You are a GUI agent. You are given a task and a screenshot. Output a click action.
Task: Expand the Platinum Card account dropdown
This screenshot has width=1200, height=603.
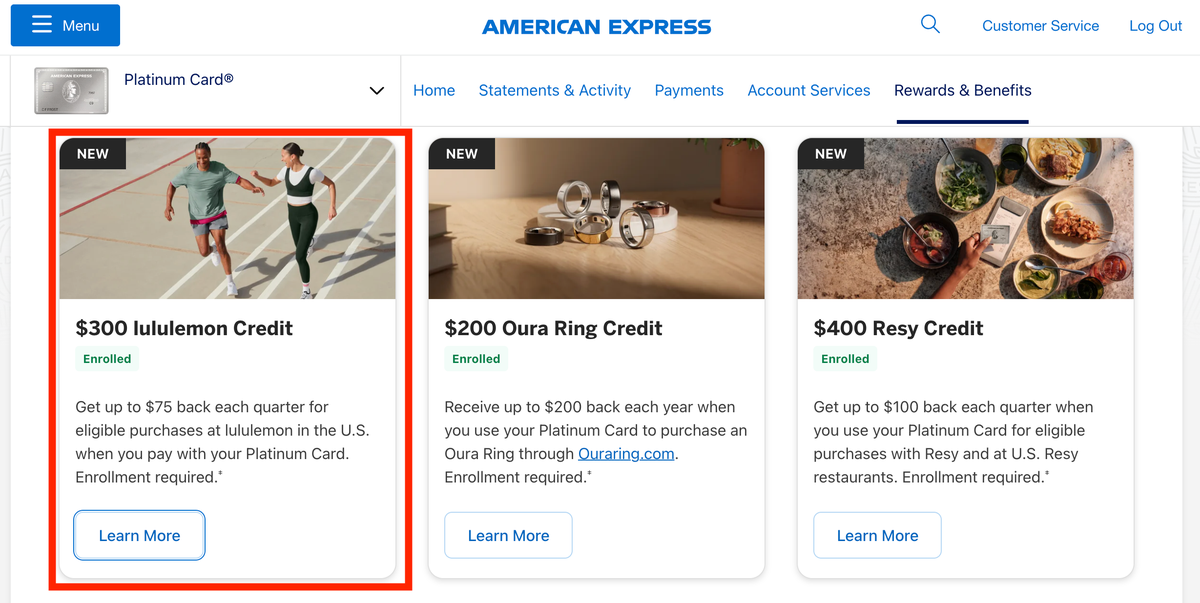pos(376,91)
